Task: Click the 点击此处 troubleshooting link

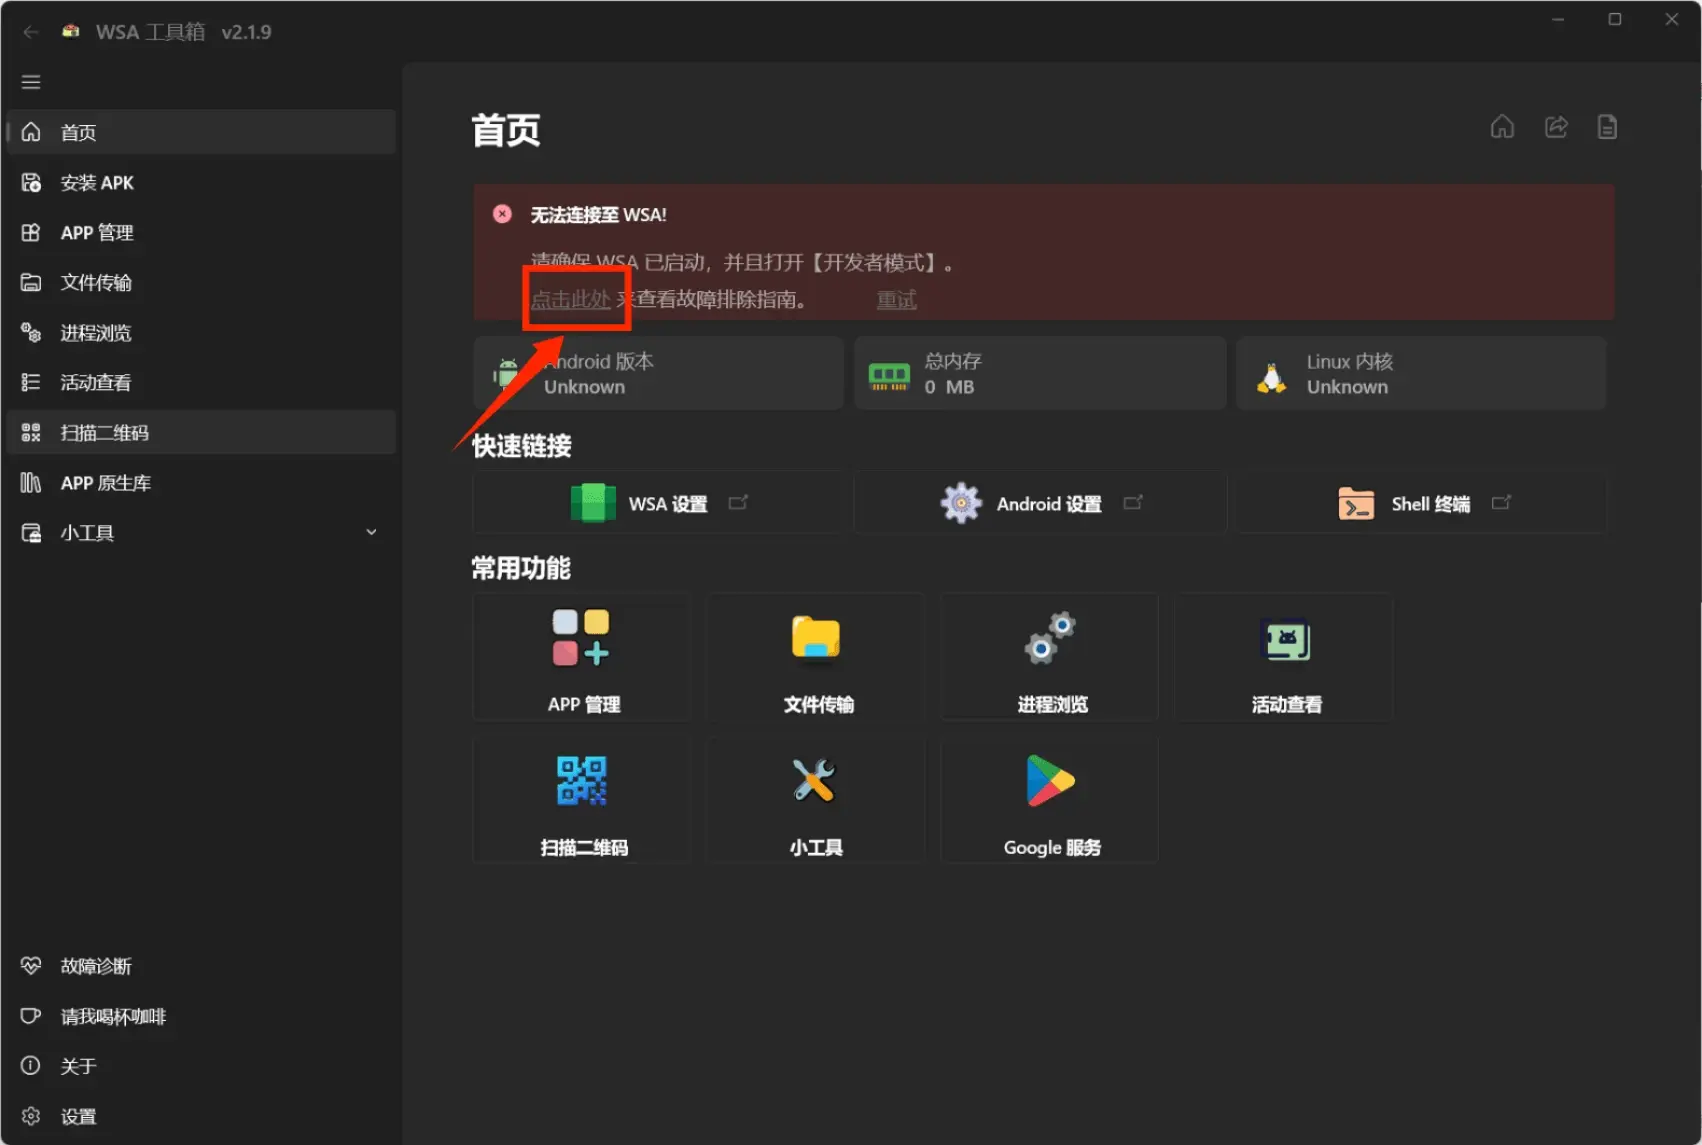Action: pos(570,299)
